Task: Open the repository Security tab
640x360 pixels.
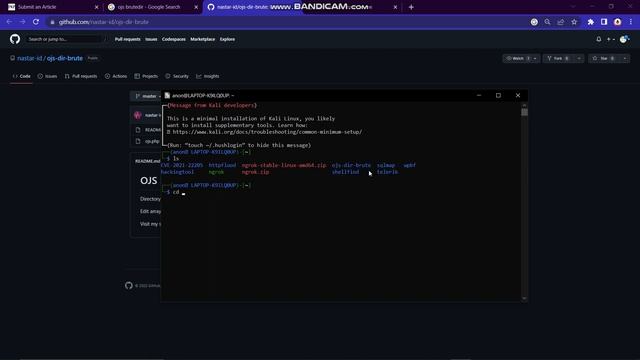Action: pyautogui.click(x=177, y=76)
